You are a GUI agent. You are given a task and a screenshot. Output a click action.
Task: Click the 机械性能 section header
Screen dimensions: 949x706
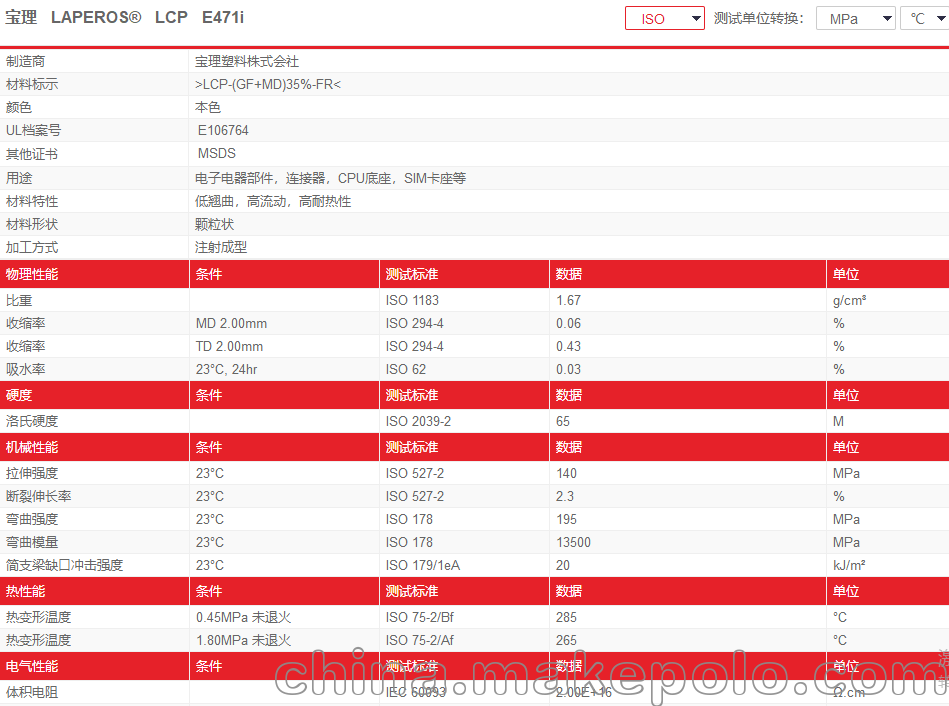coord(32,447)
